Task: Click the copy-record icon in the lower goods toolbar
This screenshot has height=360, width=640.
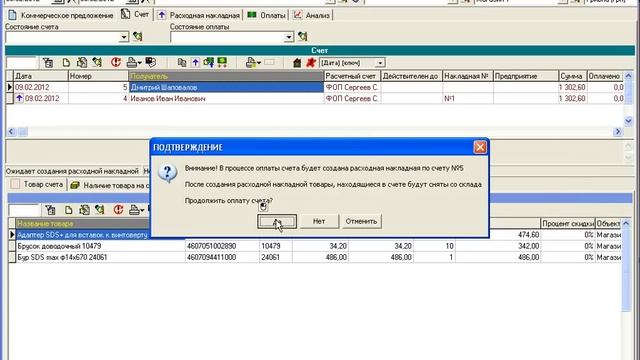Action: (x=84, y=210)
